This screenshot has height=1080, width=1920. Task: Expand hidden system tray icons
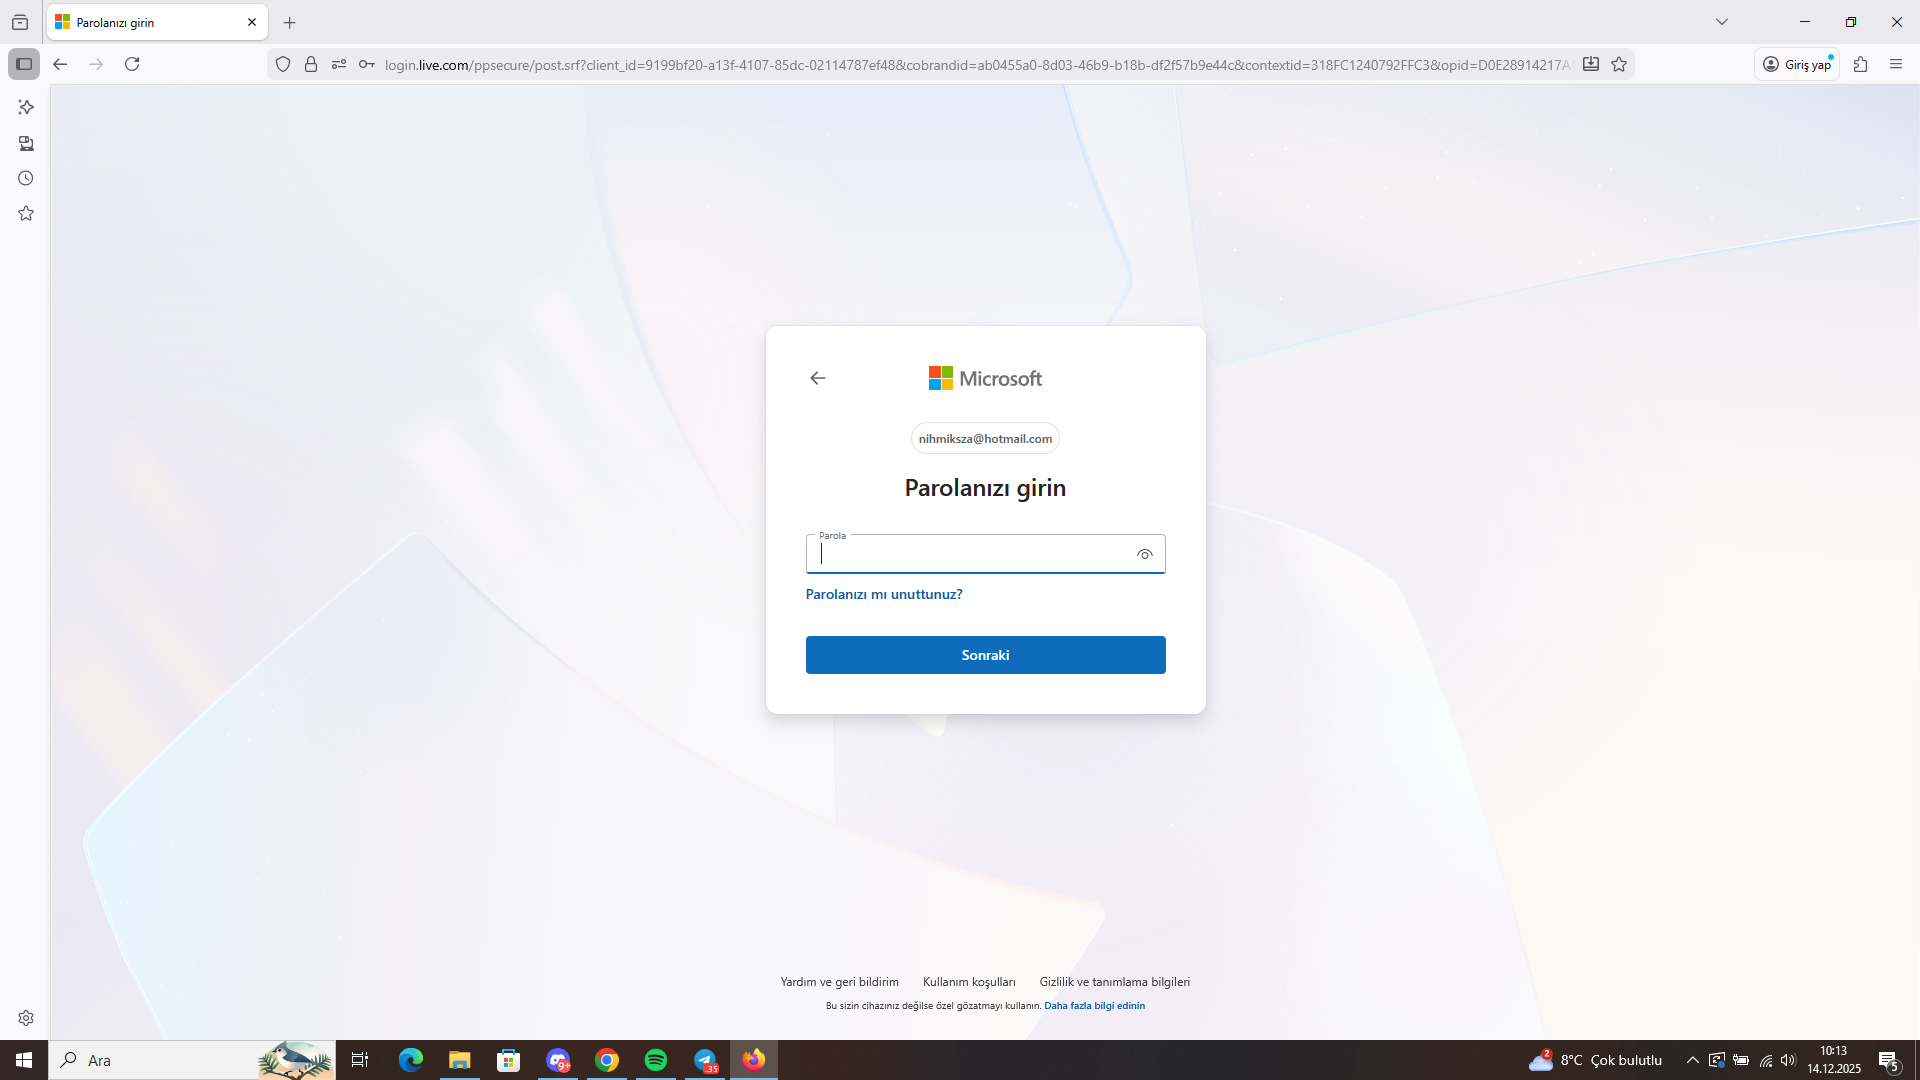coord(1693,1060)
